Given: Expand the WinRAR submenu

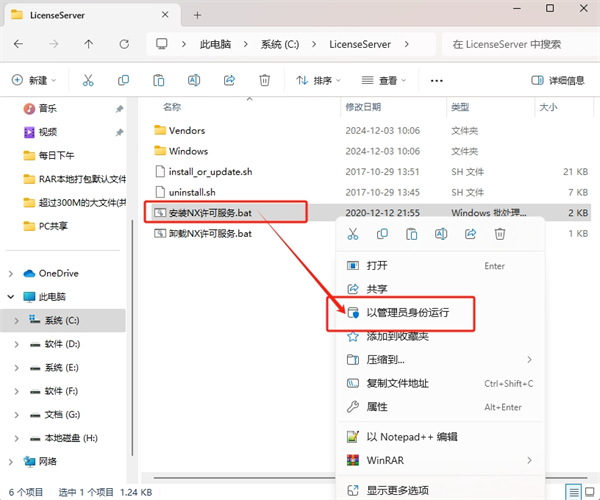Looking at the screenshot, I should pos(440,460).
